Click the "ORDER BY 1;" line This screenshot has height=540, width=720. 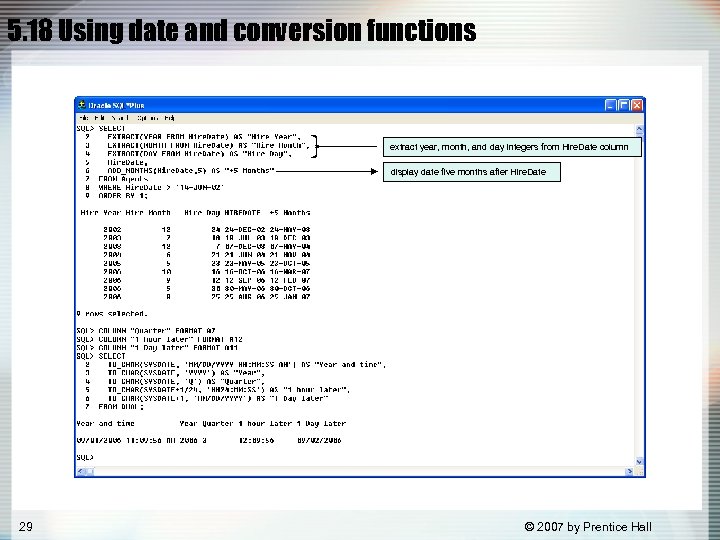(123, 196)
